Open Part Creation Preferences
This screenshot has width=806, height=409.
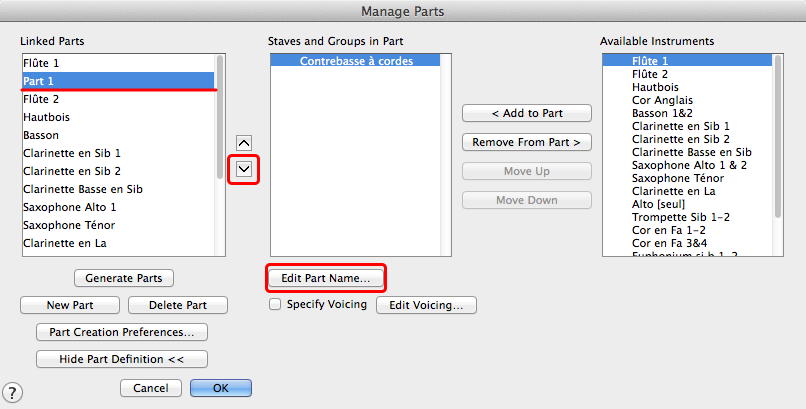[x=121, y=332]
